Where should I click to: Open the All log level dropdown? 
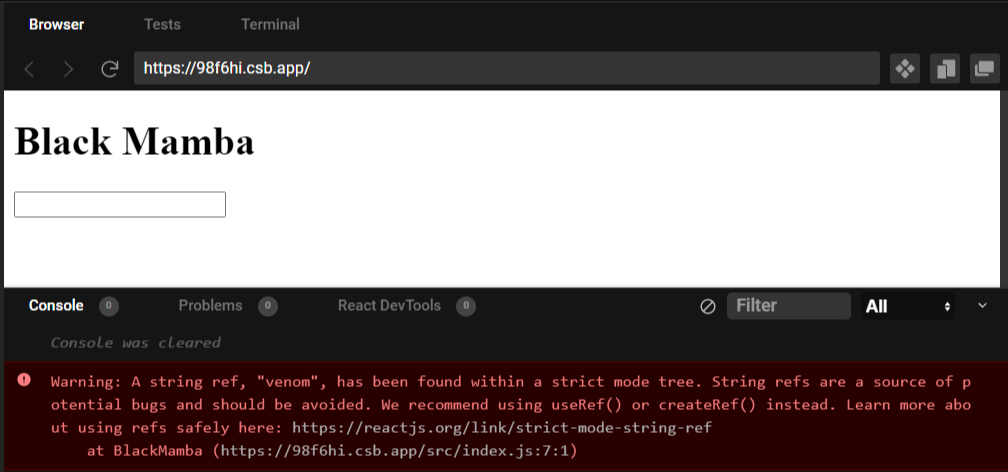pyautogui.click(x=908, y=306)
